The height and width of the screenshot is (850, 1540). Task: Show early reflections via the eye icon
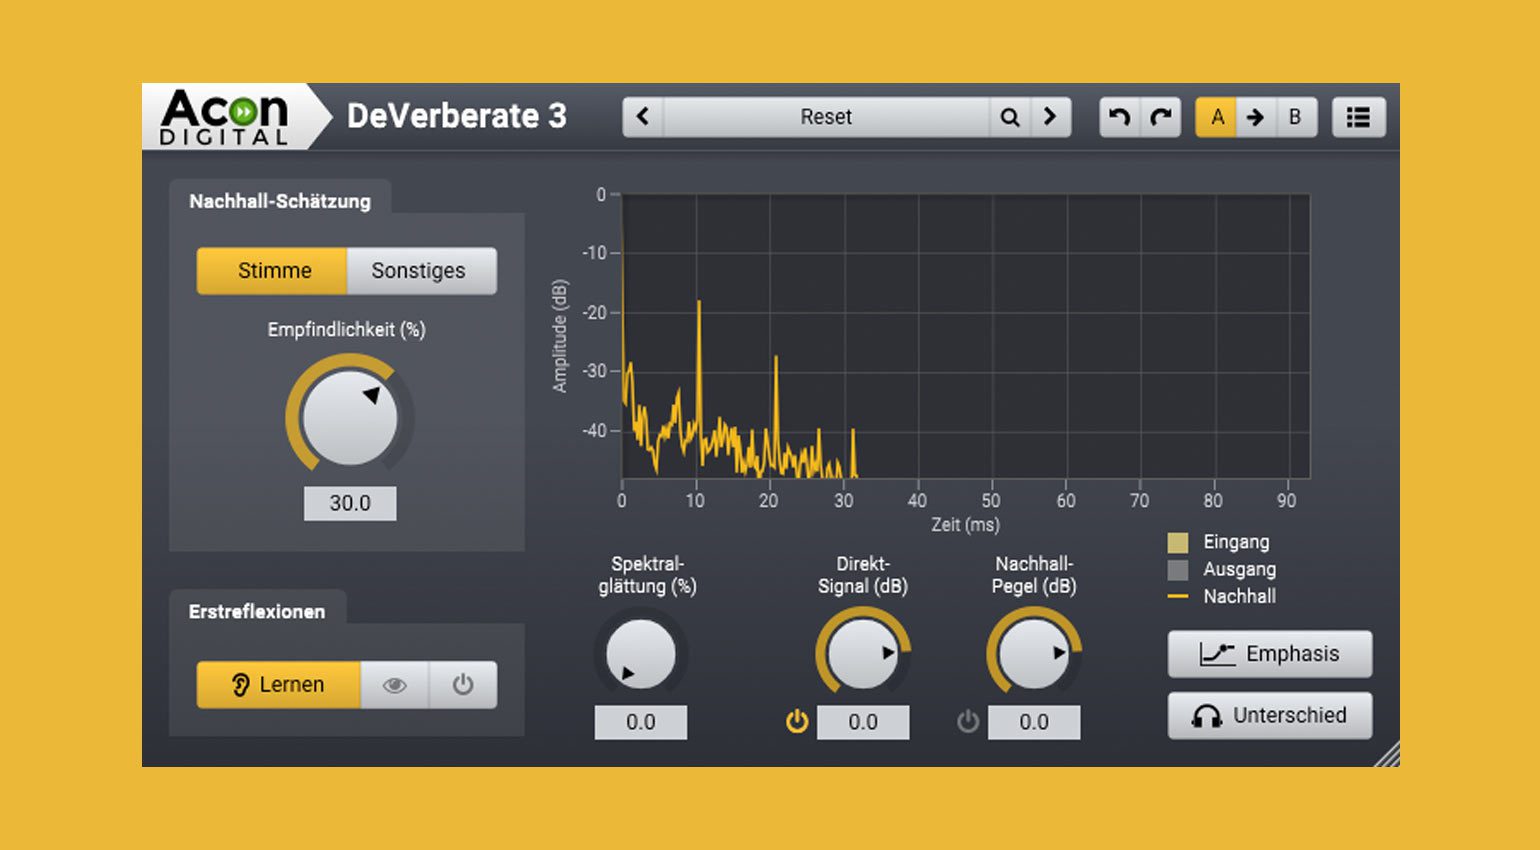pos(395,685)
